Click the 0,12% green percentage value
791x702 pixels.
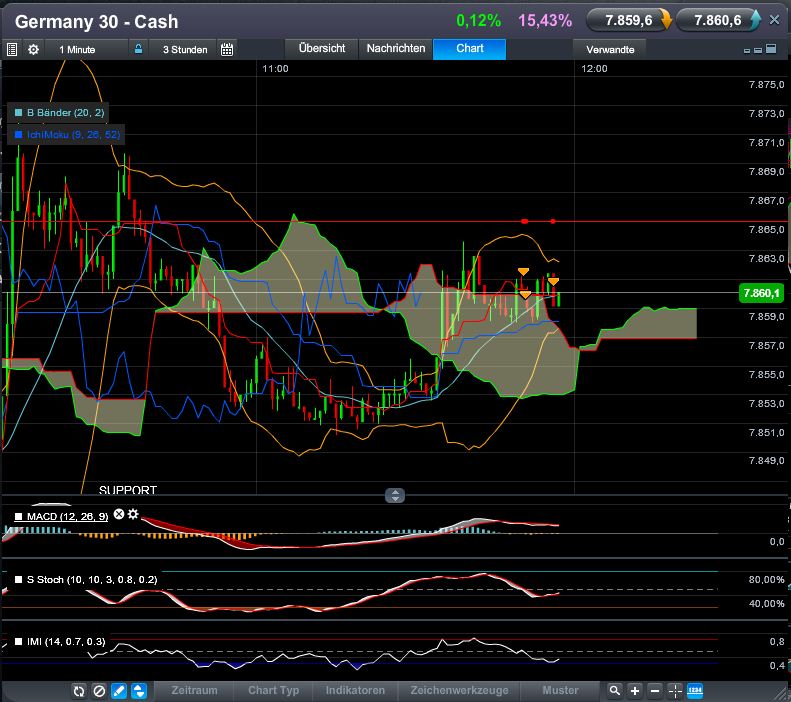[478, 21]
